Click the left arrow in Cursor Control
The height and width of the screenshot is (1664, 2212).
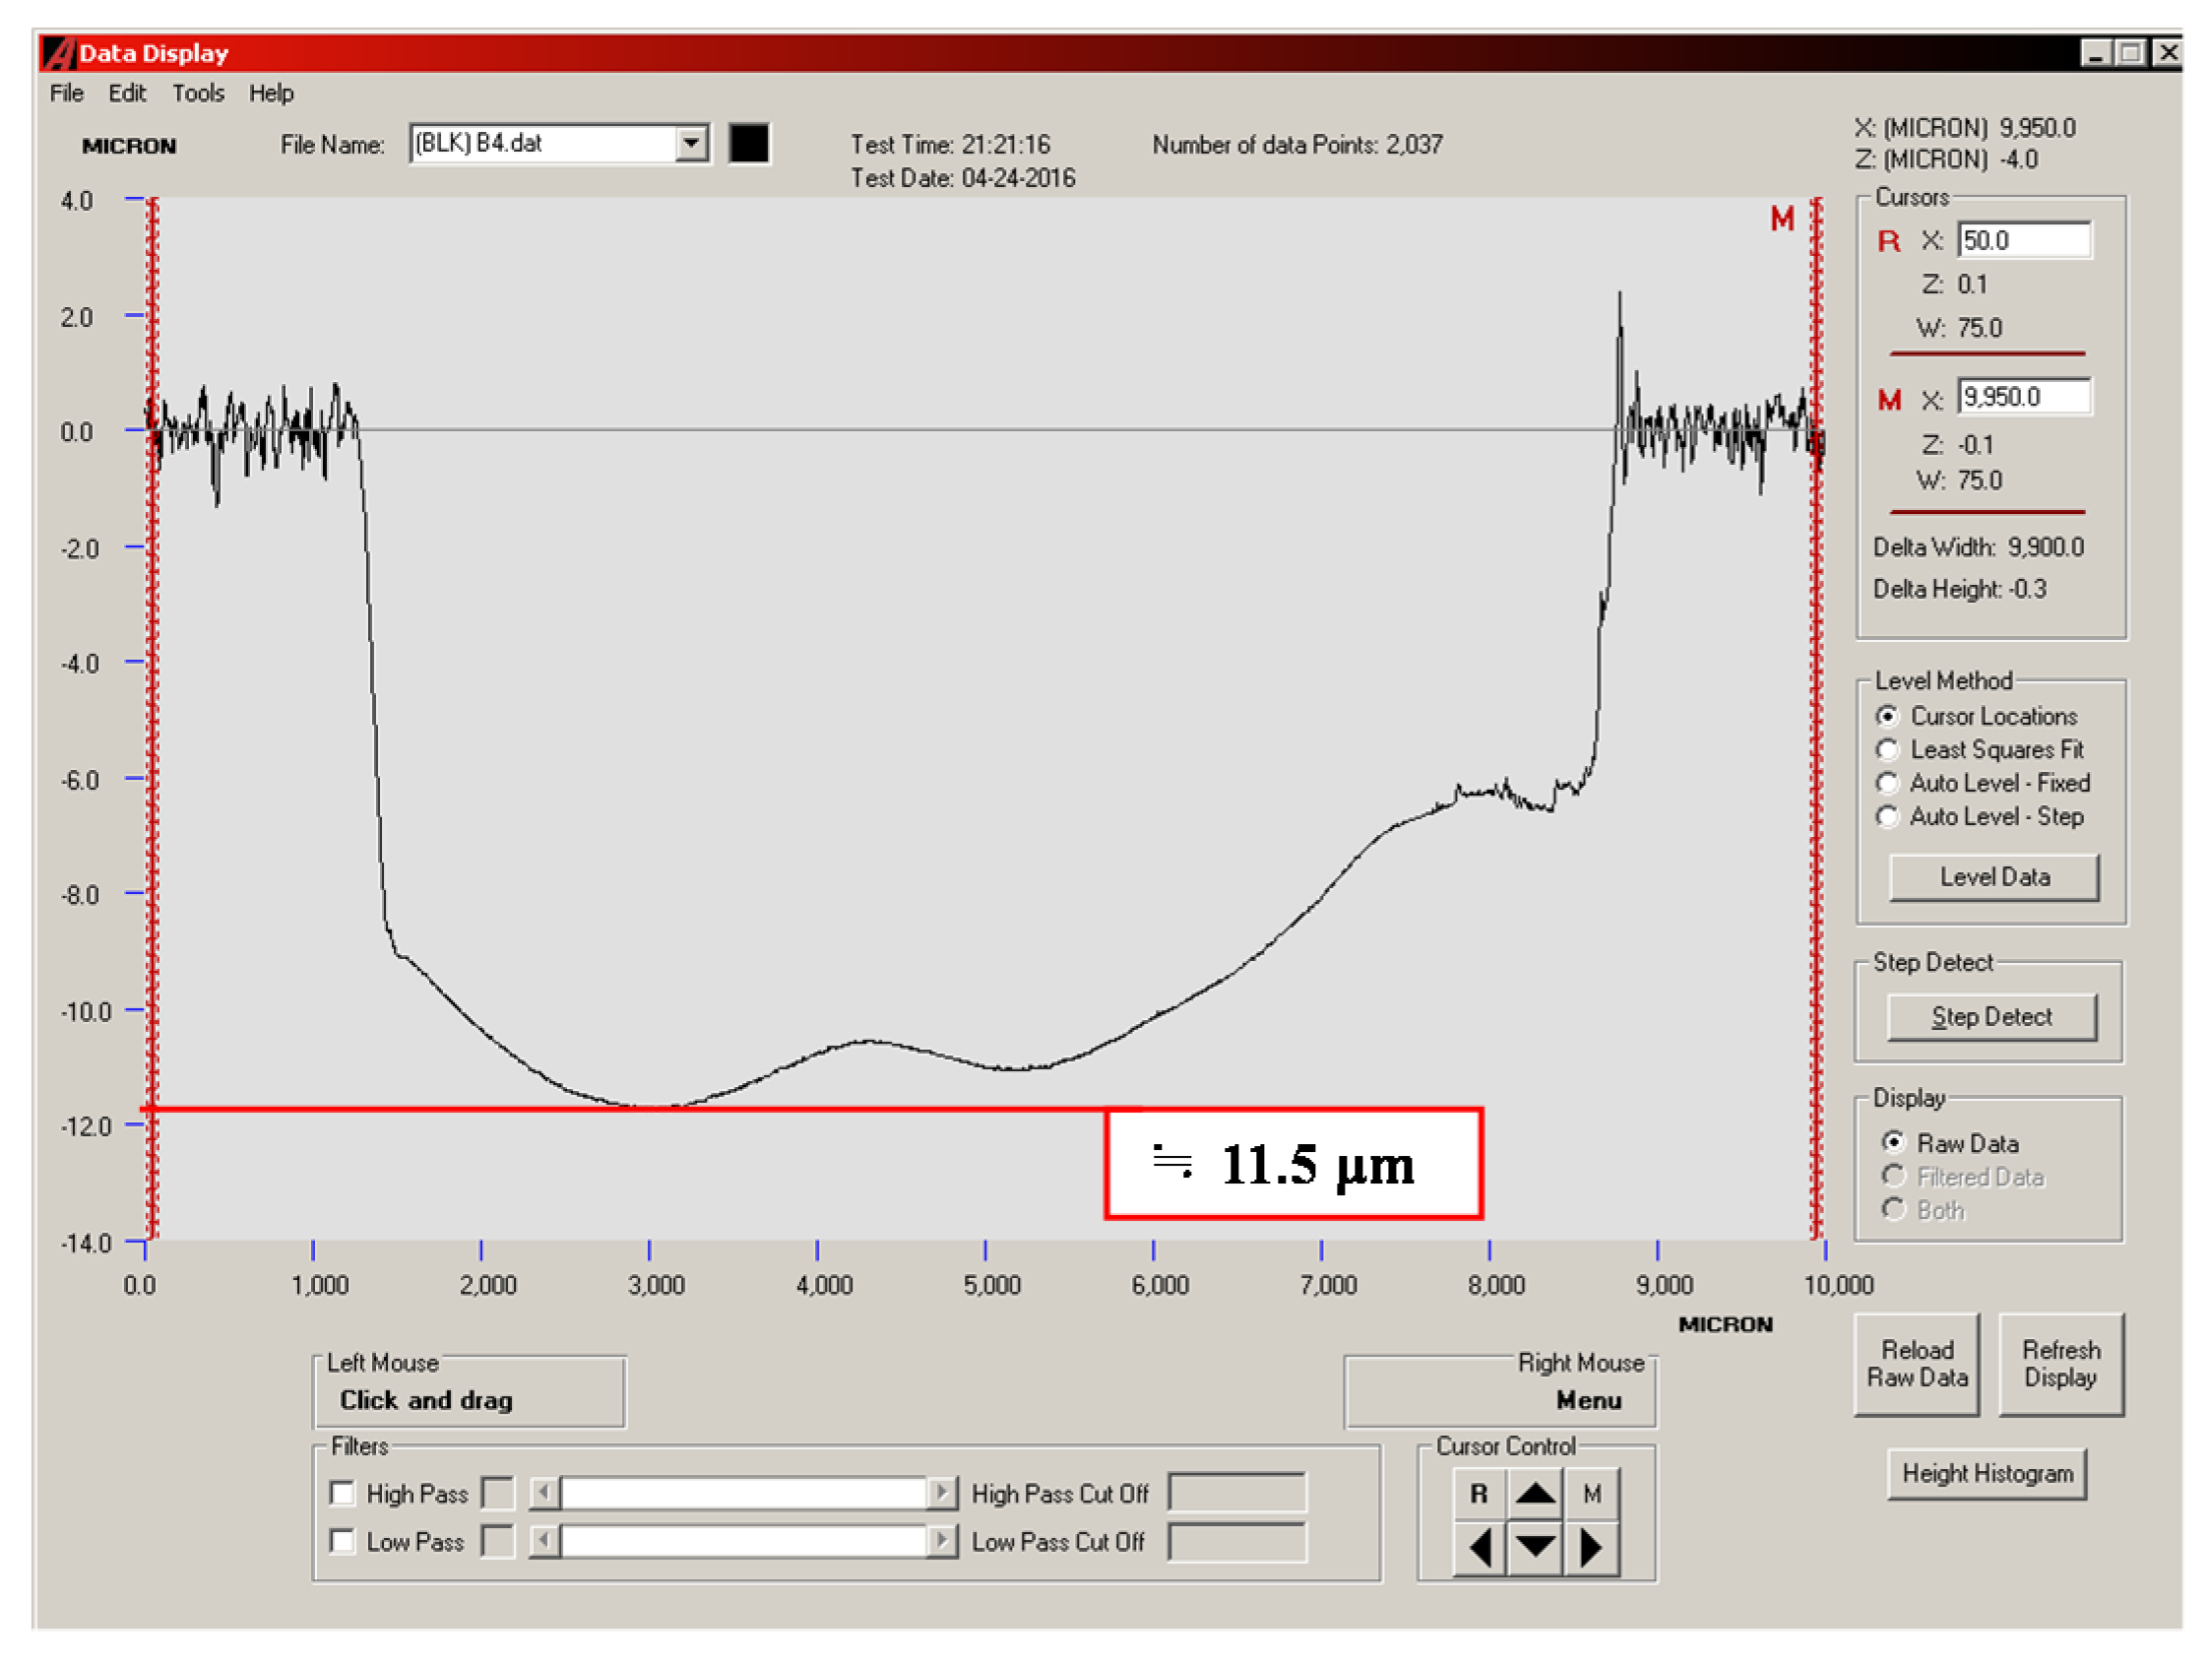[1480, 1548]
